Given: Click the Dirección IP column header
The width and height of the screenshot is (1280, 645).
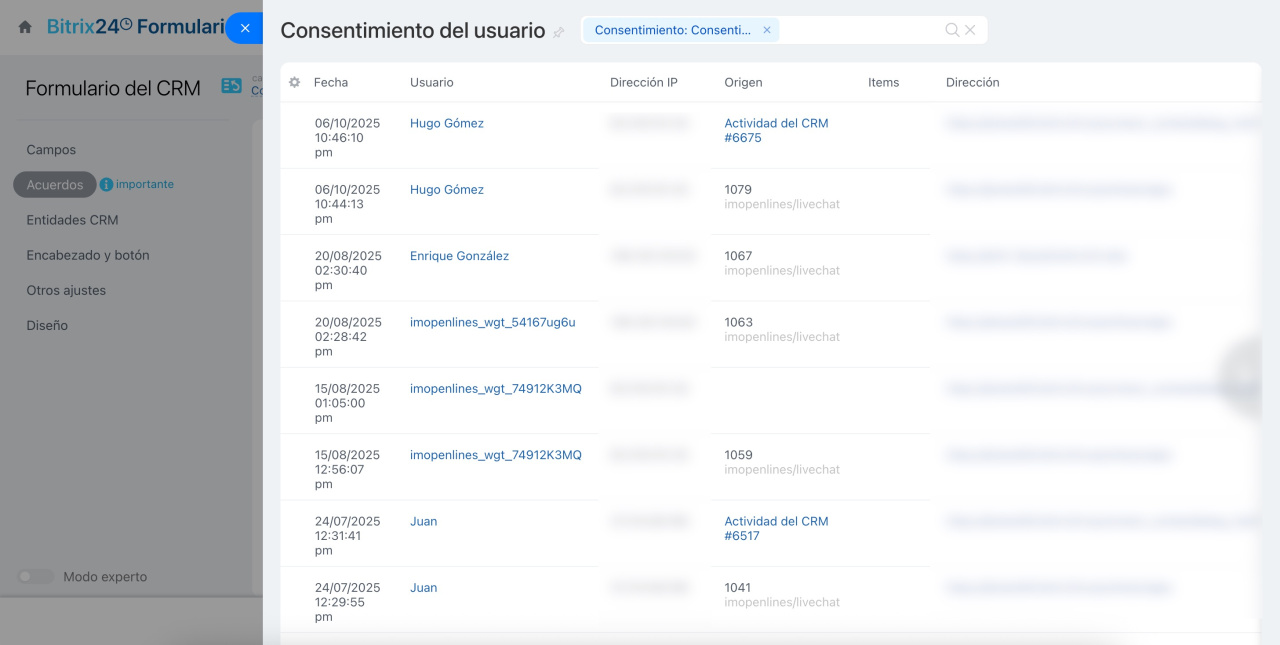Looking at the screenshot, I should pyautogui.click(x=644, y=82).
